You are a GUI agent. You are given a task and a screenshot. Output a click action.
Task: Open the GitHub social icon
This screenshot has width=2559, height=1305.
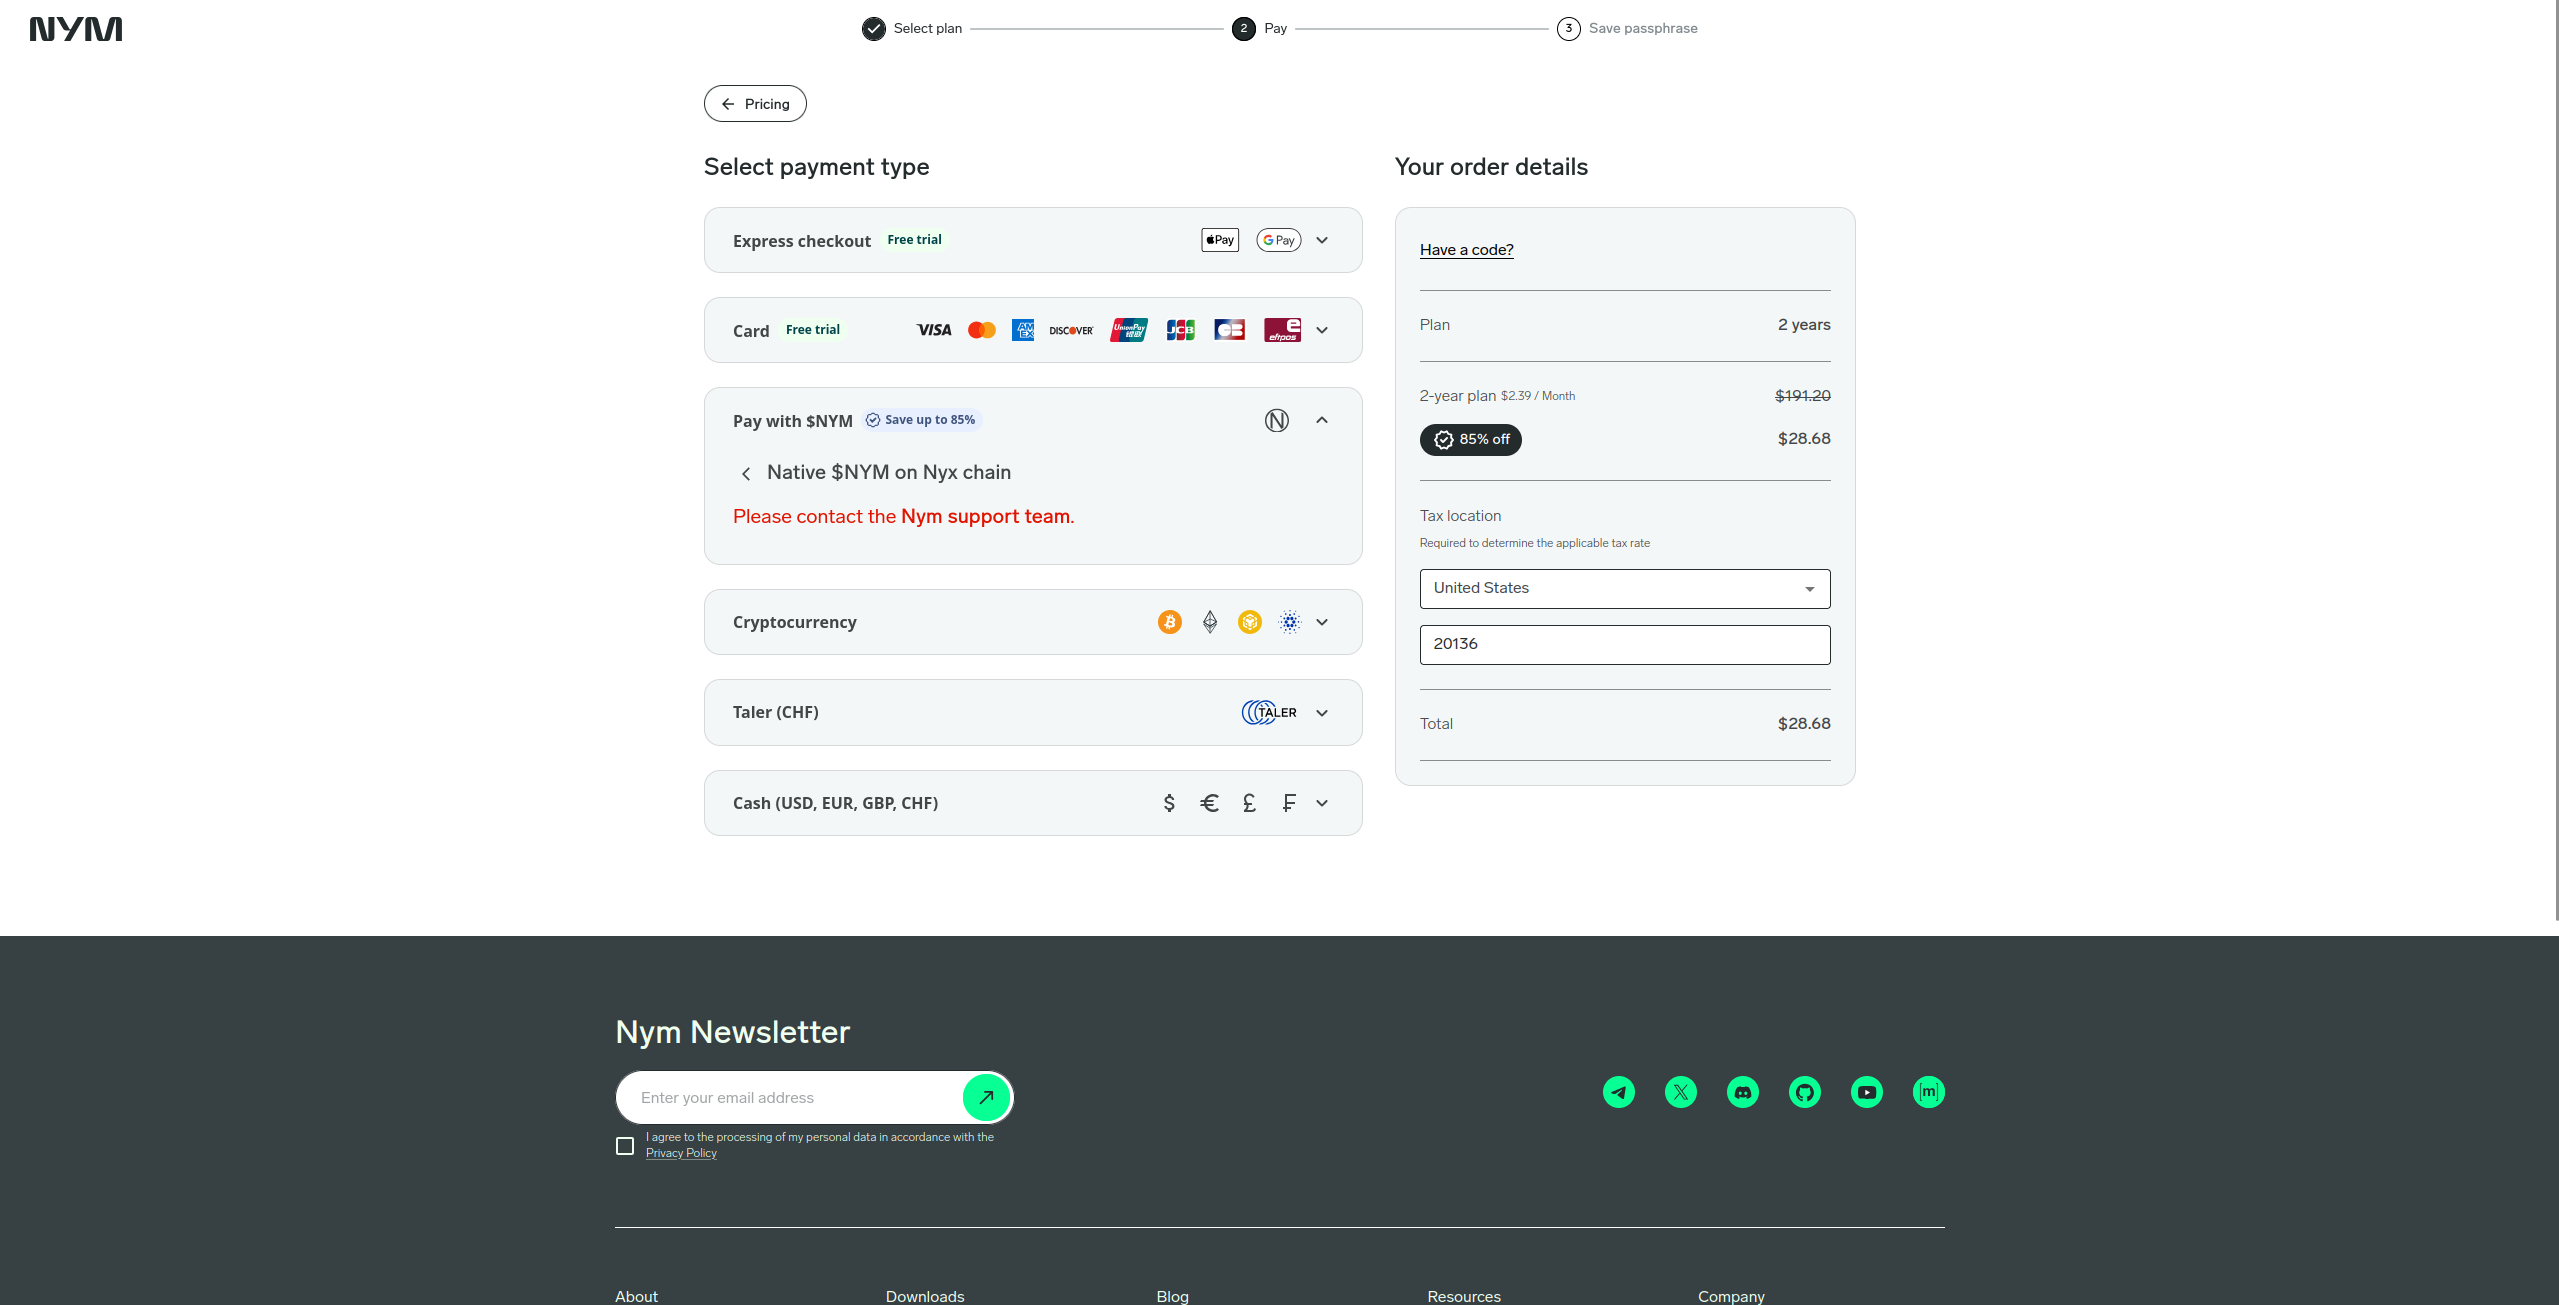tap(1804, 1092)
